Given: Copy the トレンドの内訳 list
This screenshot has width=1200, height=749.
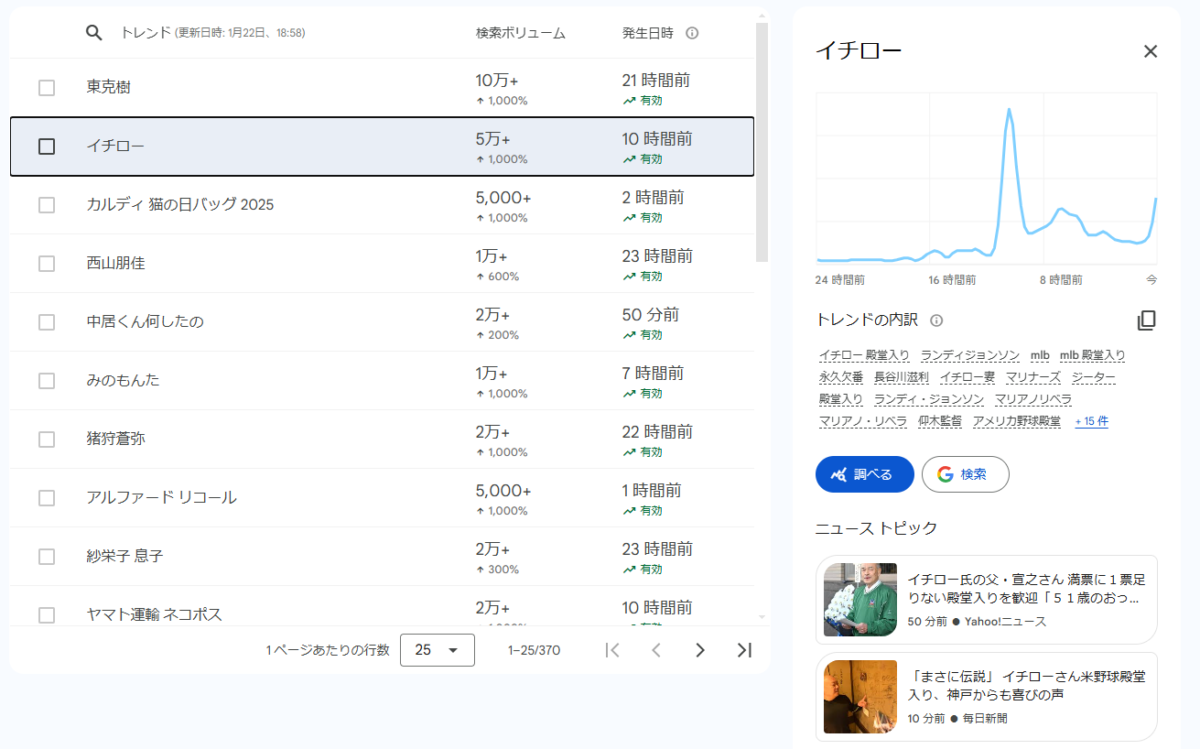Looking at the screenshot, I should 1147,320.
